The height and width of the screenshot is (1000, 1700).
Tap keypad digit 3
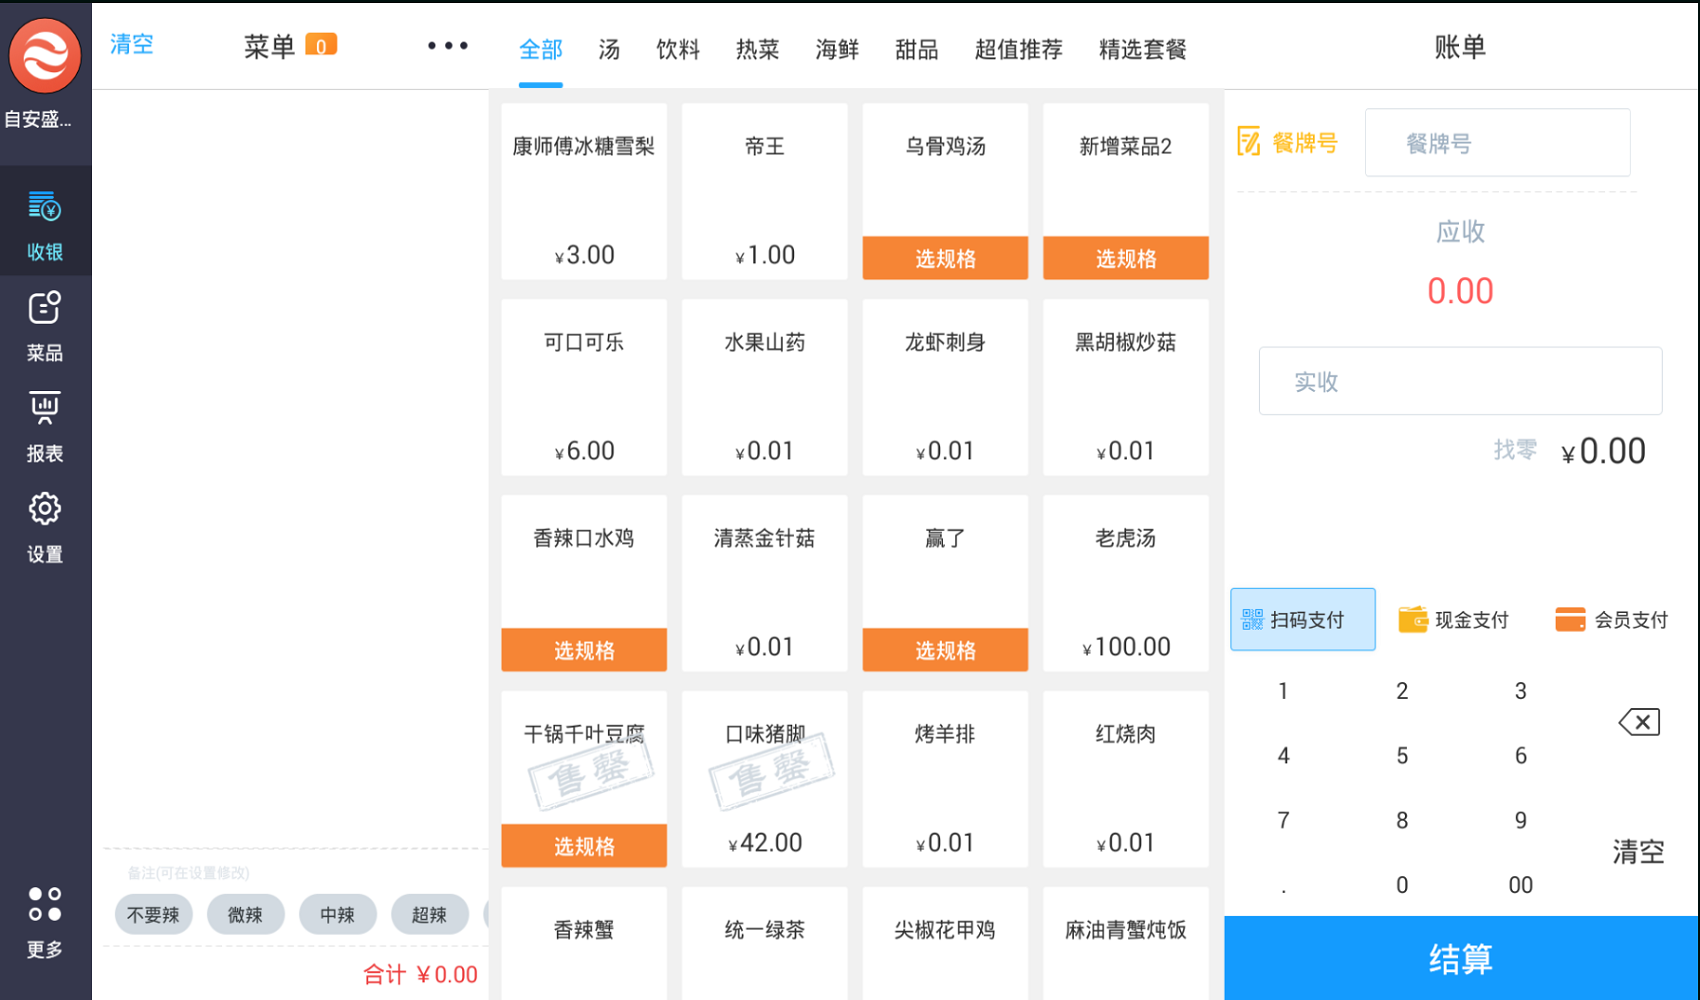[x=1520, y=691]
